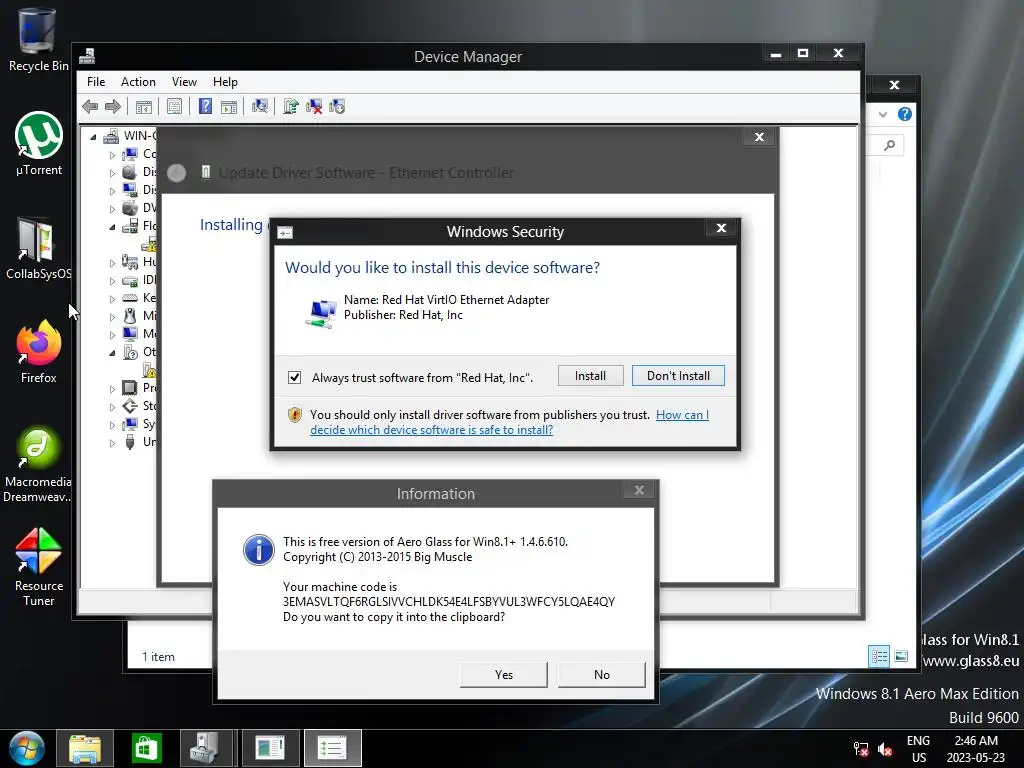Click Scan for hardware changes toolbar icon
The width and height of the screenshot is (1024, 768).
(x=260, y=106)
